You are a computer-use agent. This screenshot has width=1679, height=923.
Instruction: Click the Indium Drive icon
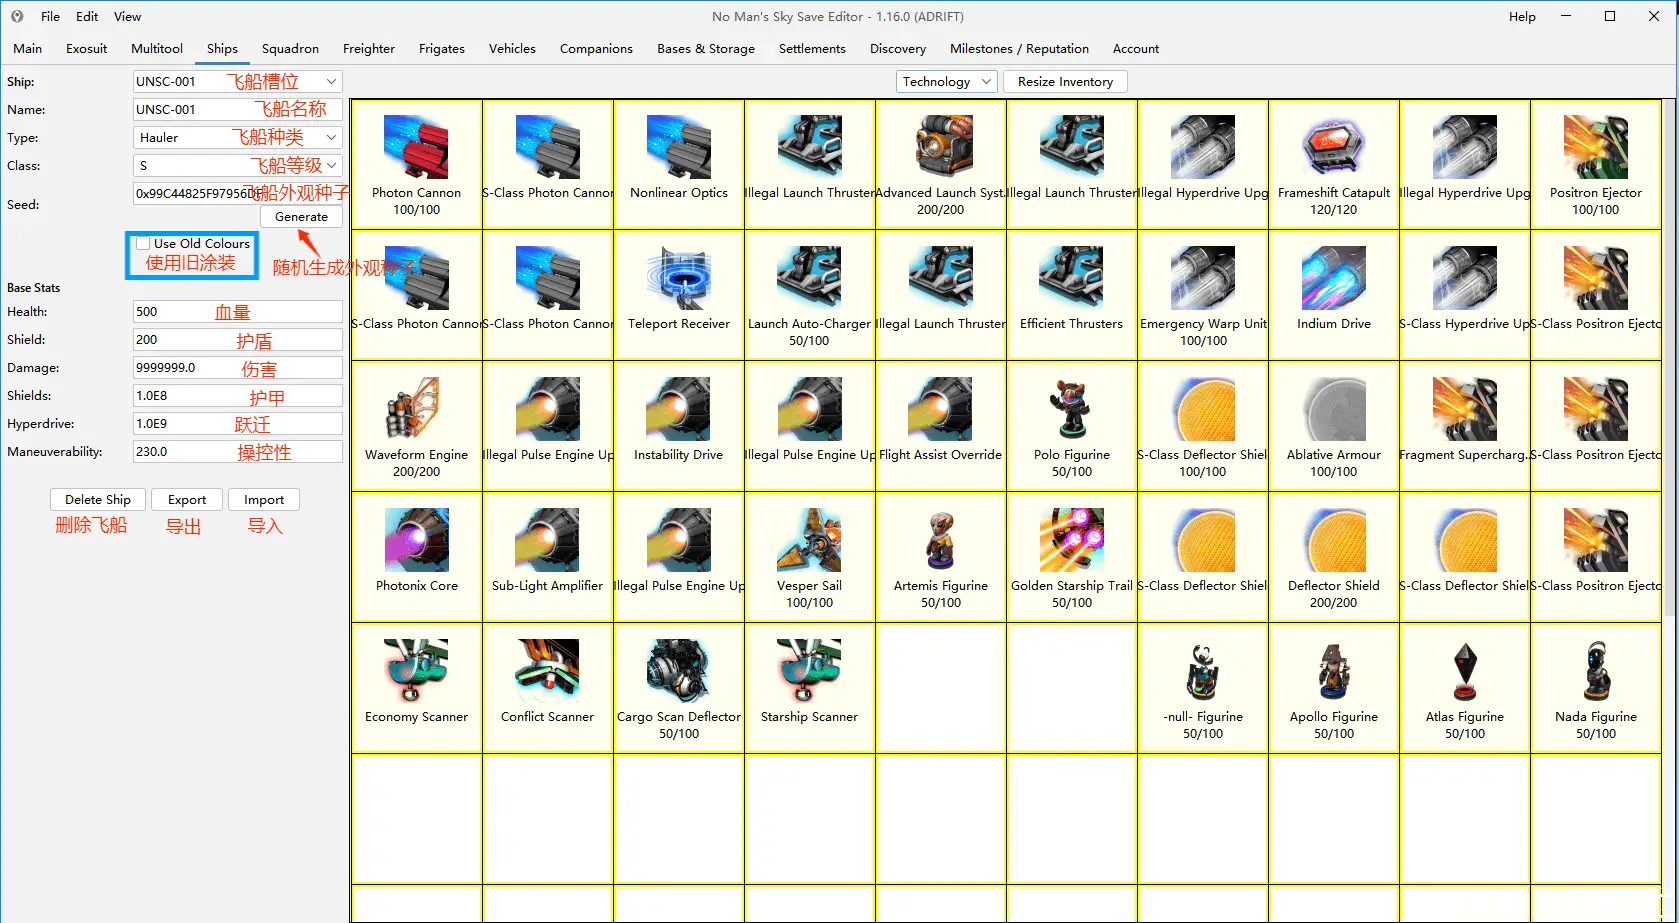1334,277
